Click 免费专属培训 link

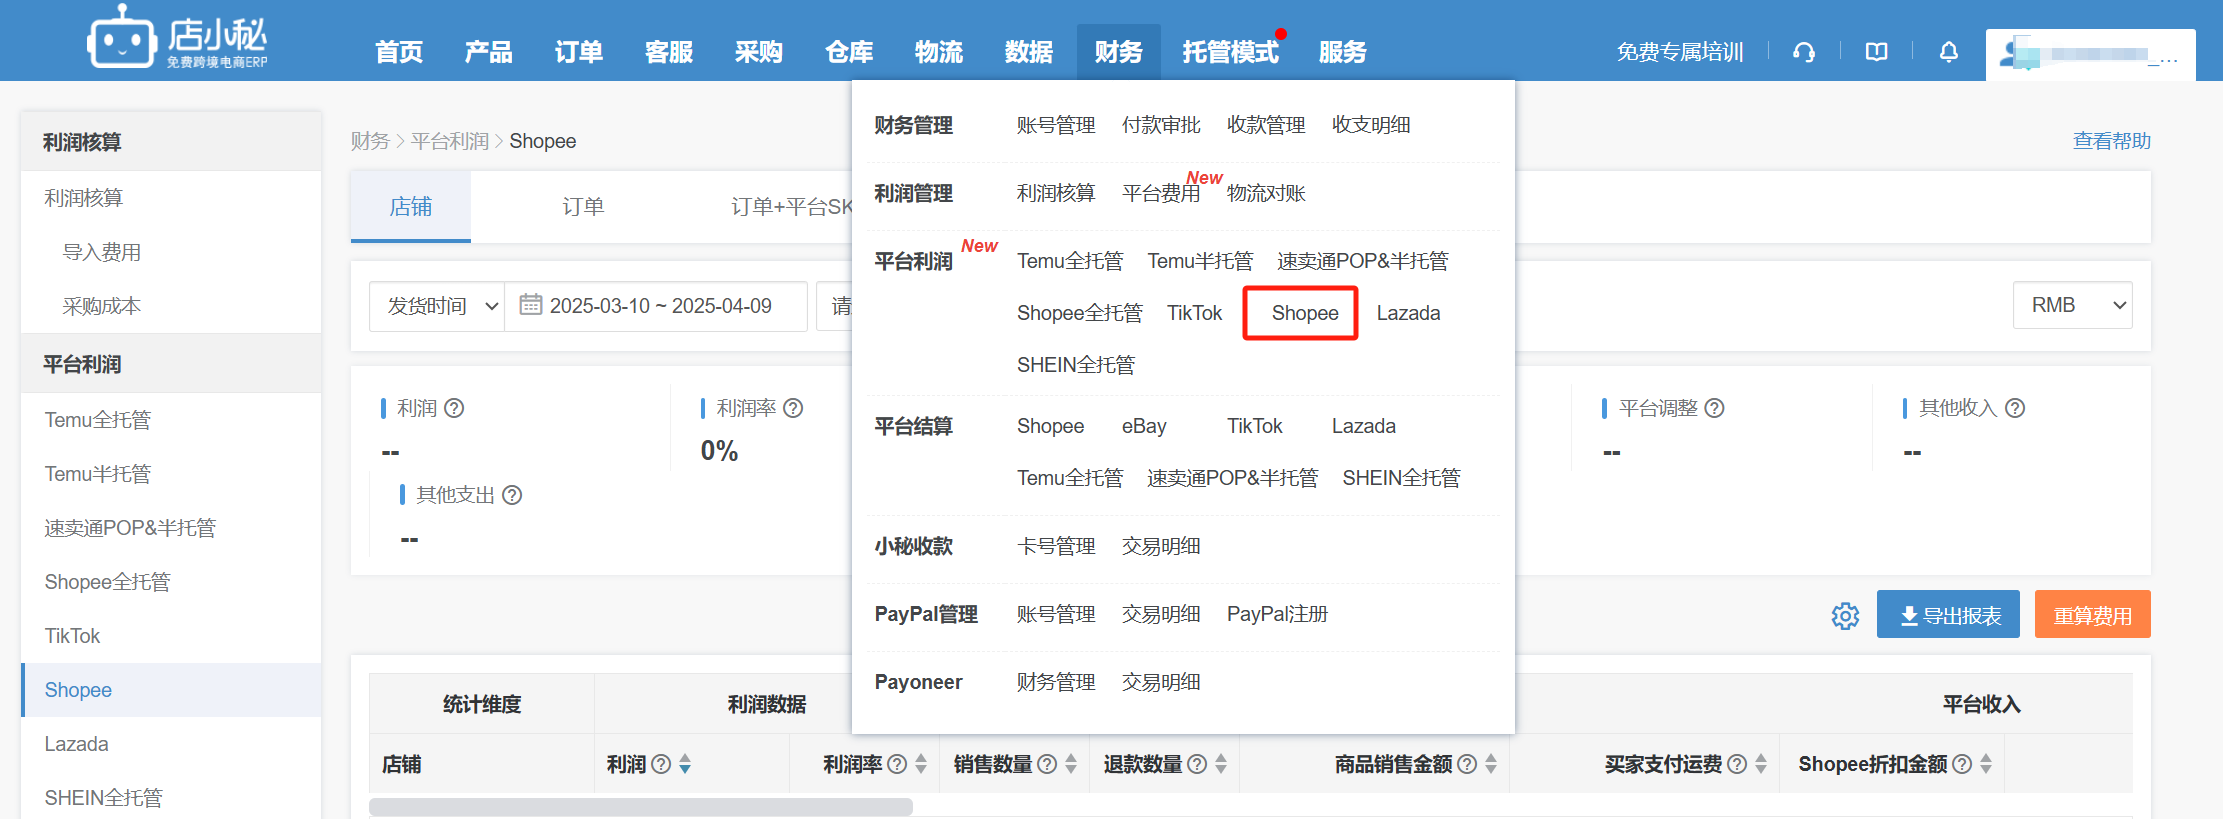(1680, 52)
